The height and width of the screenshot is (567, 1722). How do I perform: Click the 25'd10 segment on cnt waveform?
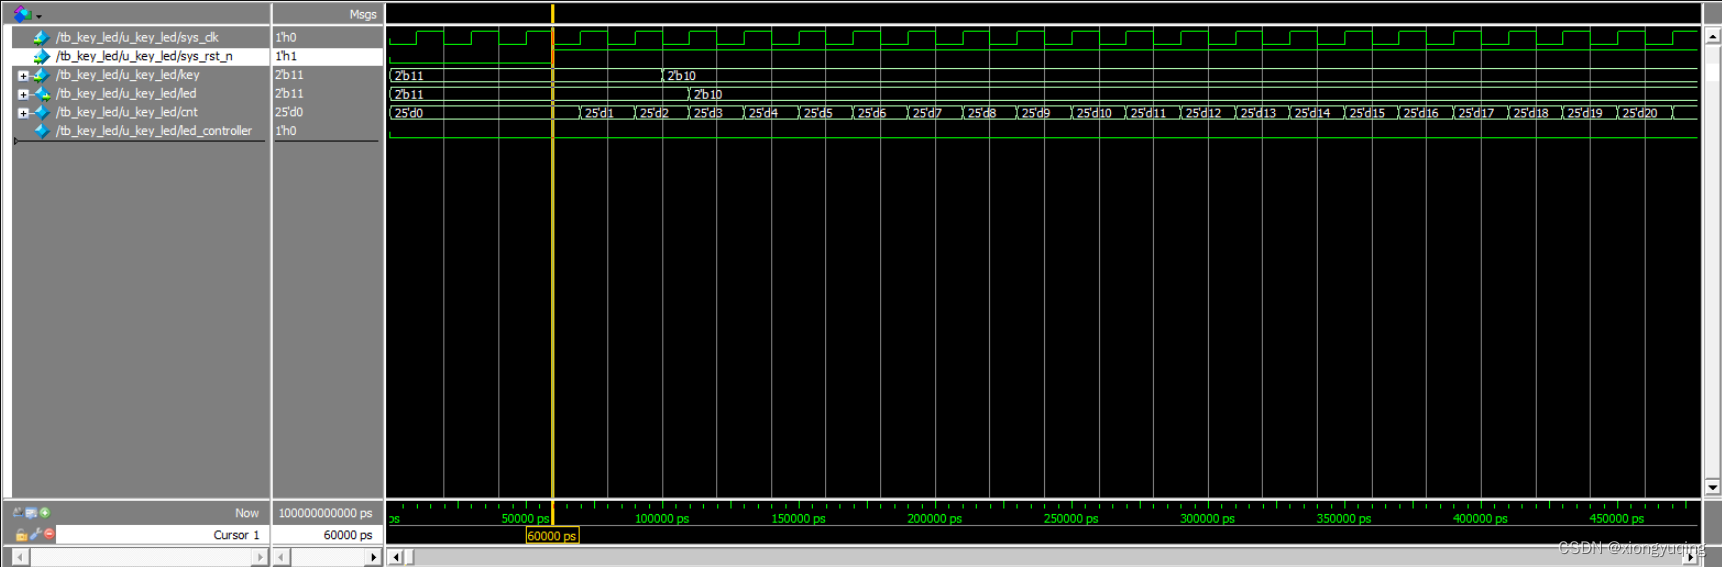point(1098,113)
